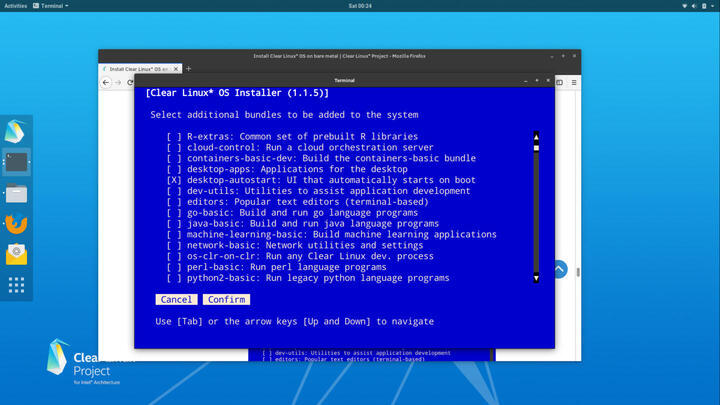Viewport: 720px width, 405px height.
Task: Close the Install Clear Linux tab
Action: tap(175, 69)
